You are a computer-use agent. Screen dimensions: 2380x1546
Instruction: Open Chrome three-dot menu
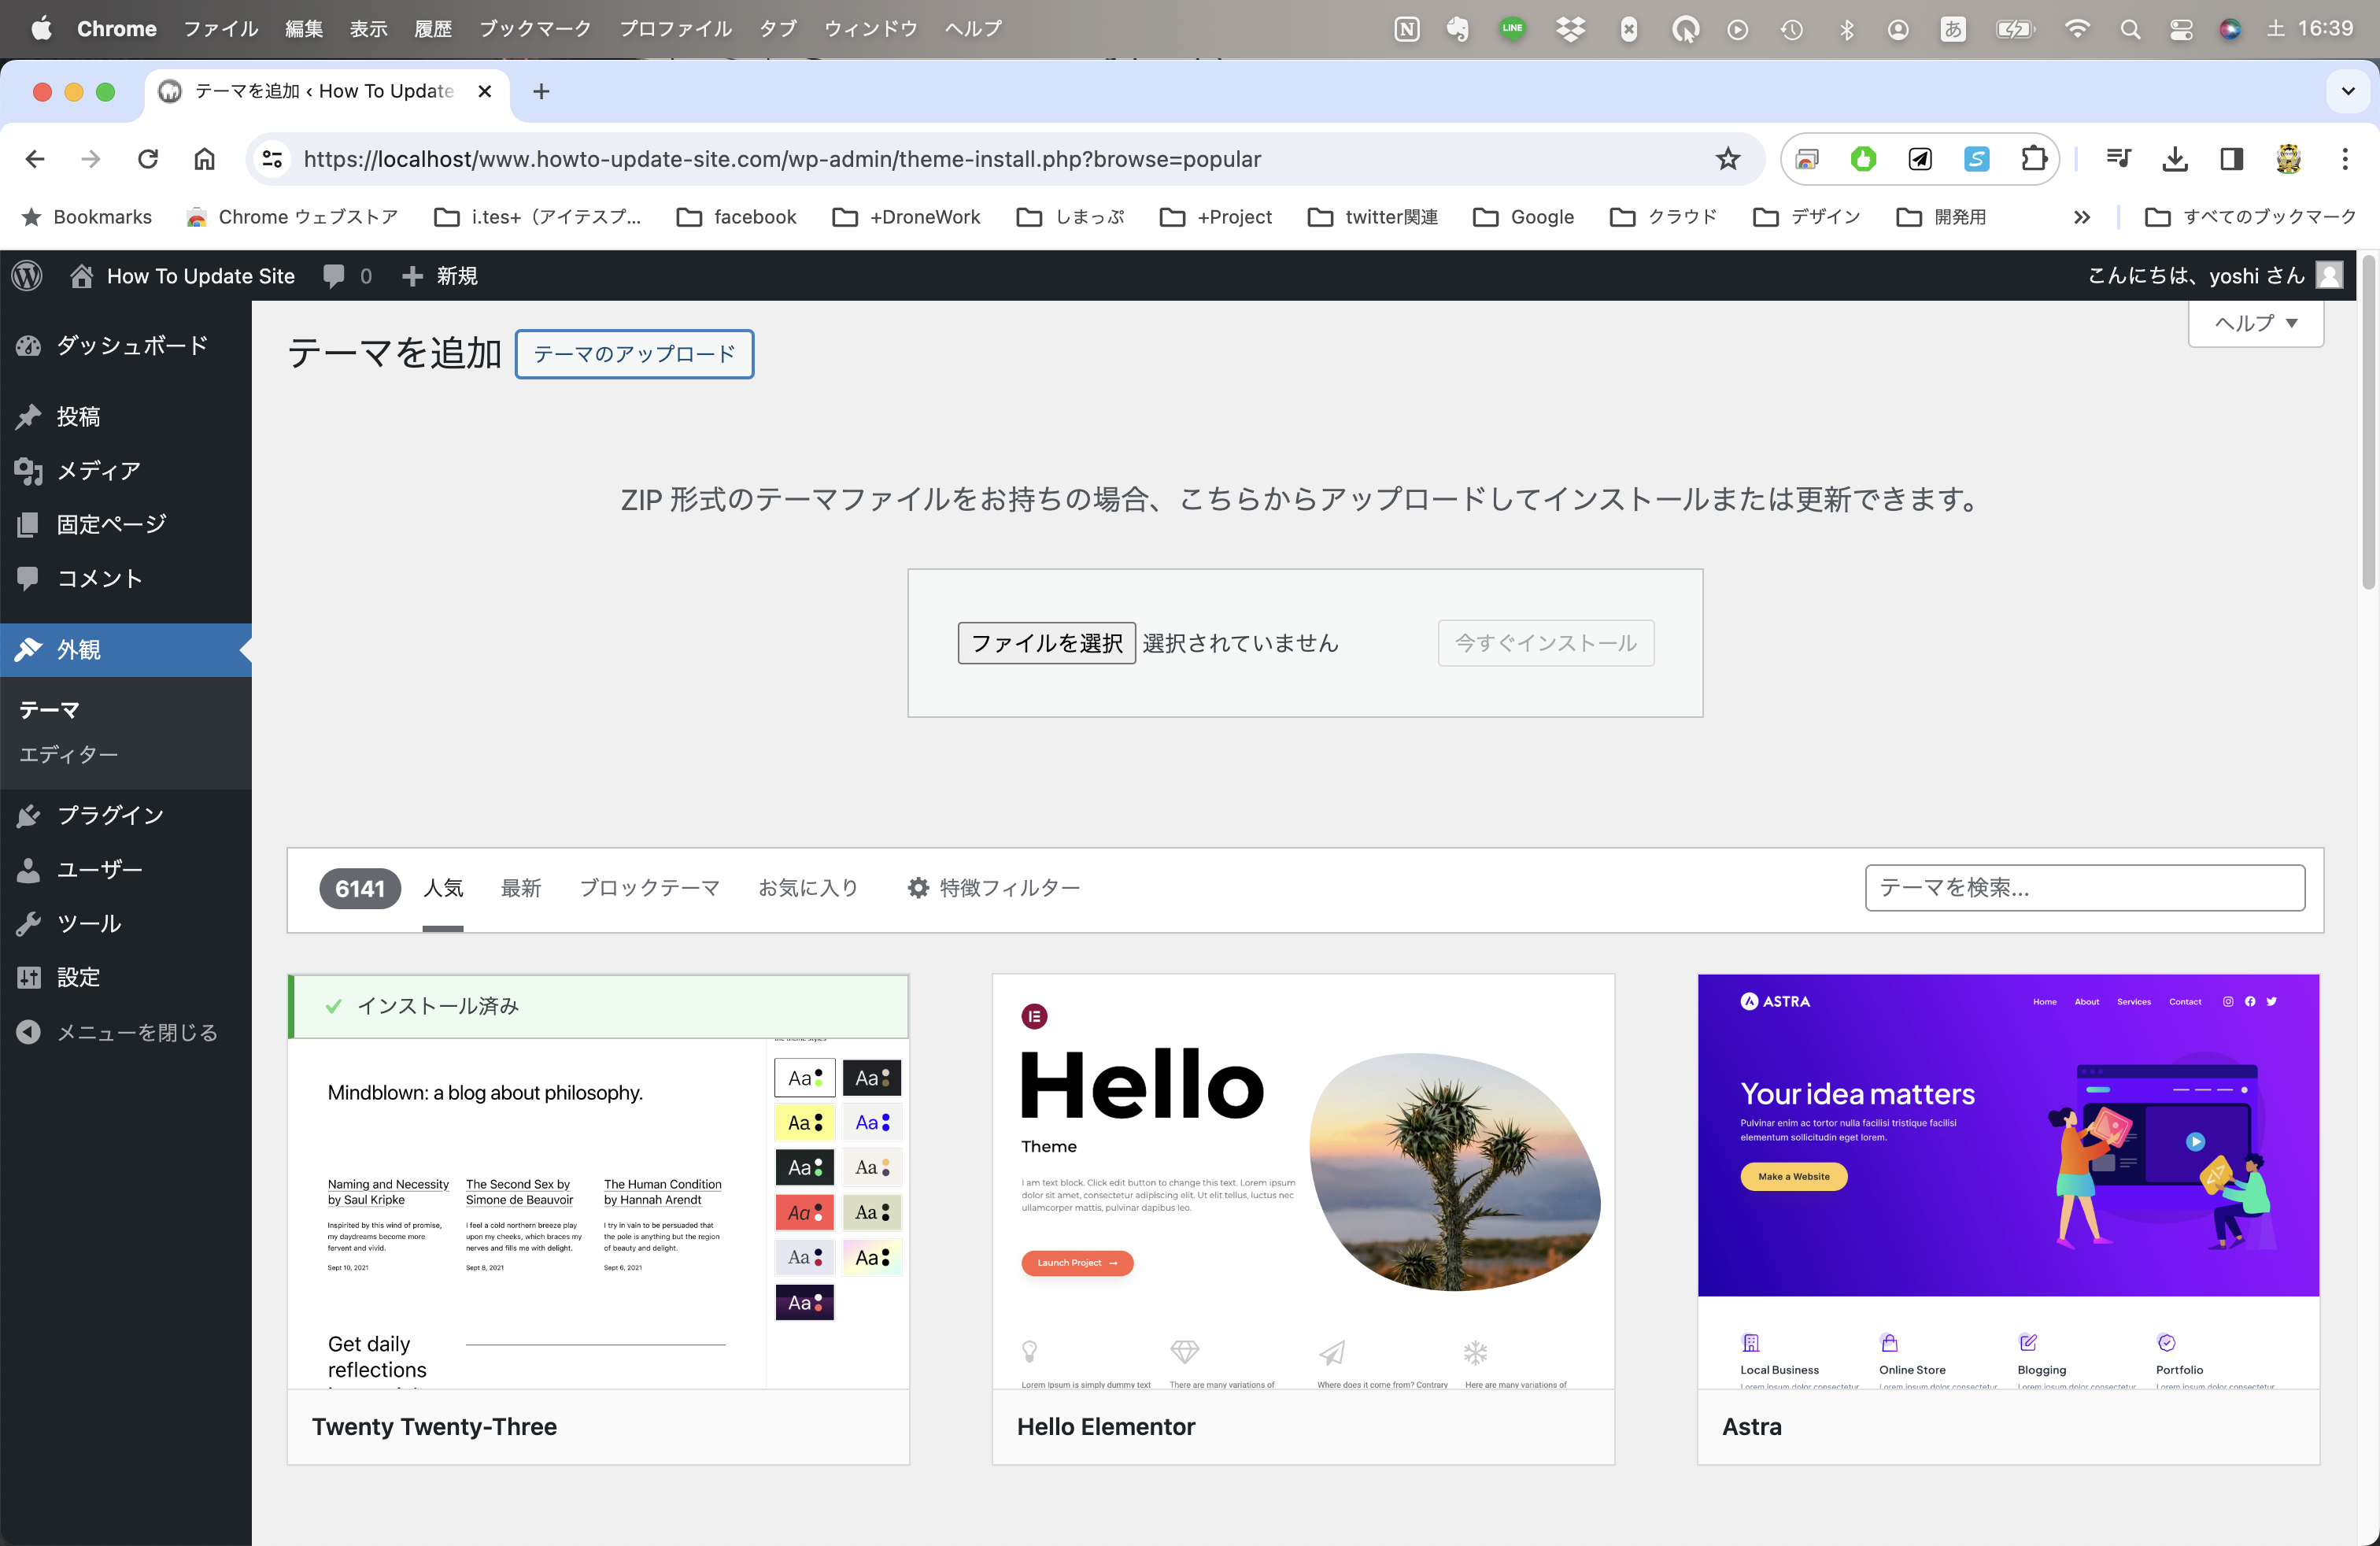[2345, 159]
